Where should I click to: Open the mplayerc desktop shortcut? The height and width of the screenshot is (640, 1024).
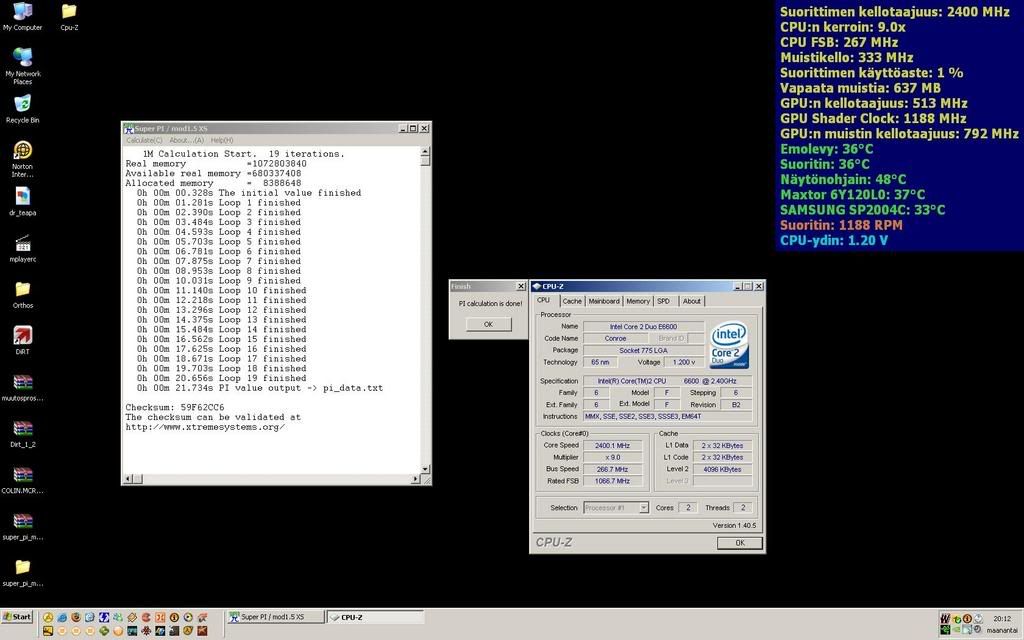click(x=22, y=243)
